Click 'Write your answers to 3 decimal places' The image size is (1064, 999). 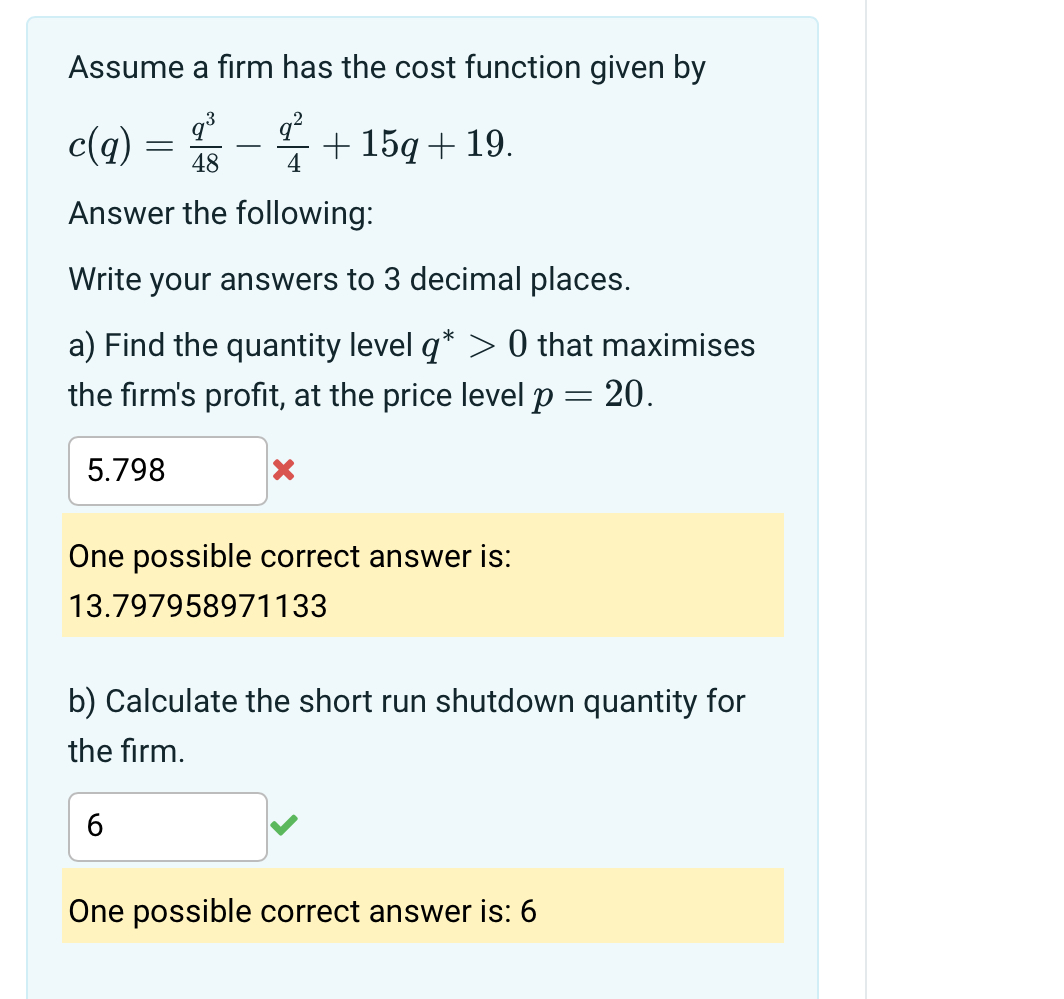pyautogui.click(x=348, y=279)
